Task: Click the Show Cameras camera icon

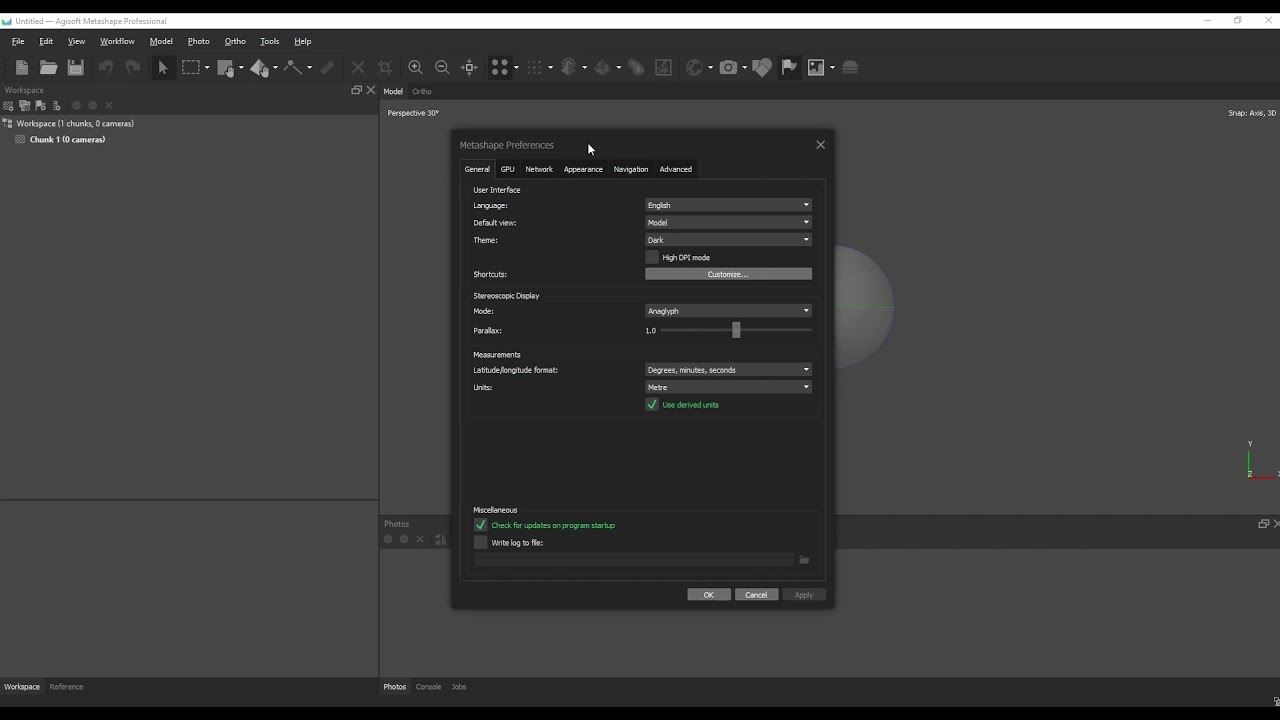Action: 728,67
